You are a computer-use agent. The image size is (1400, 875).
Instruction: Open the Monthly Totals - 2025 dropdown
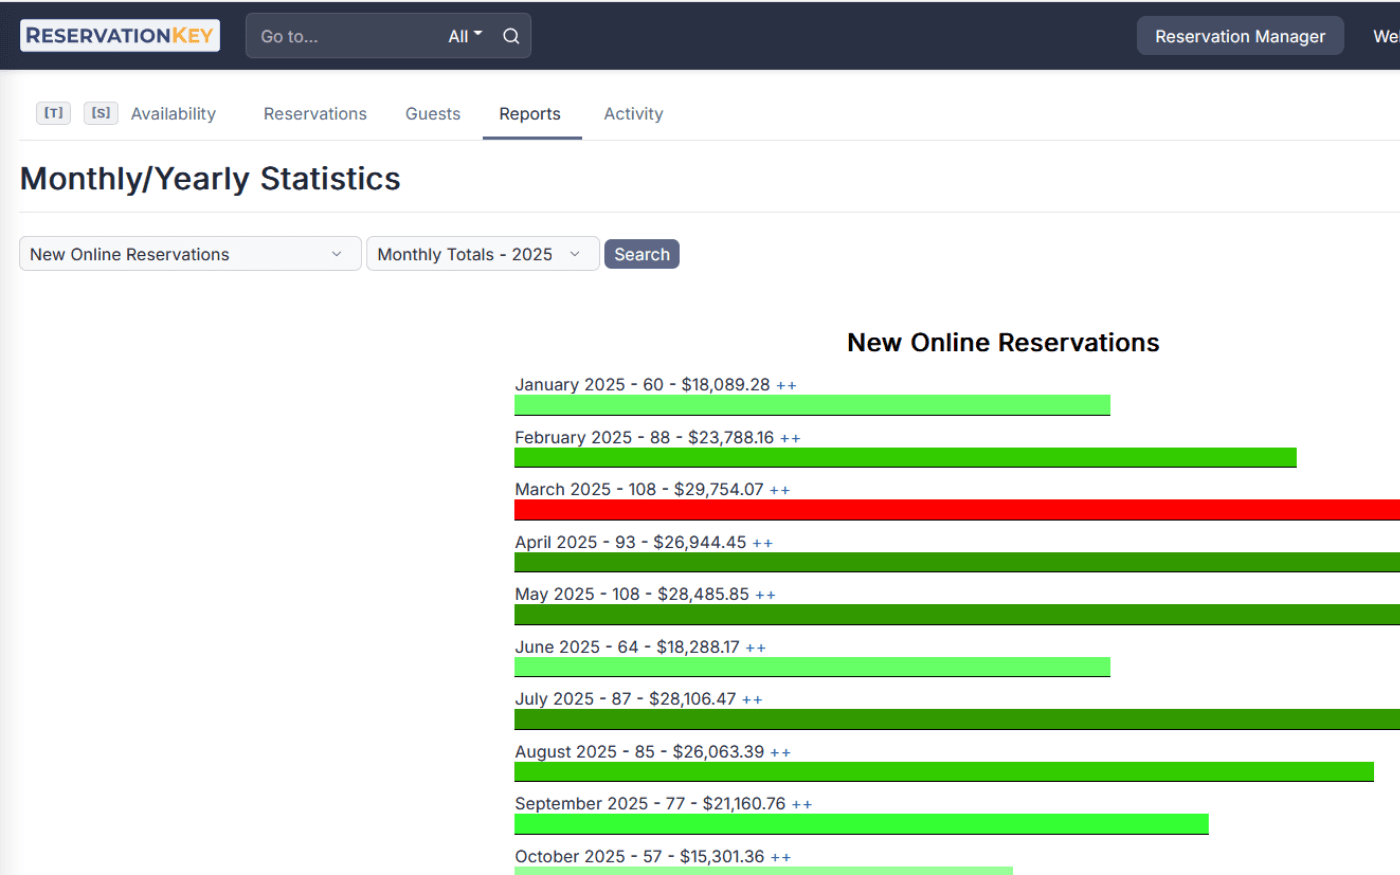(482, 253)
